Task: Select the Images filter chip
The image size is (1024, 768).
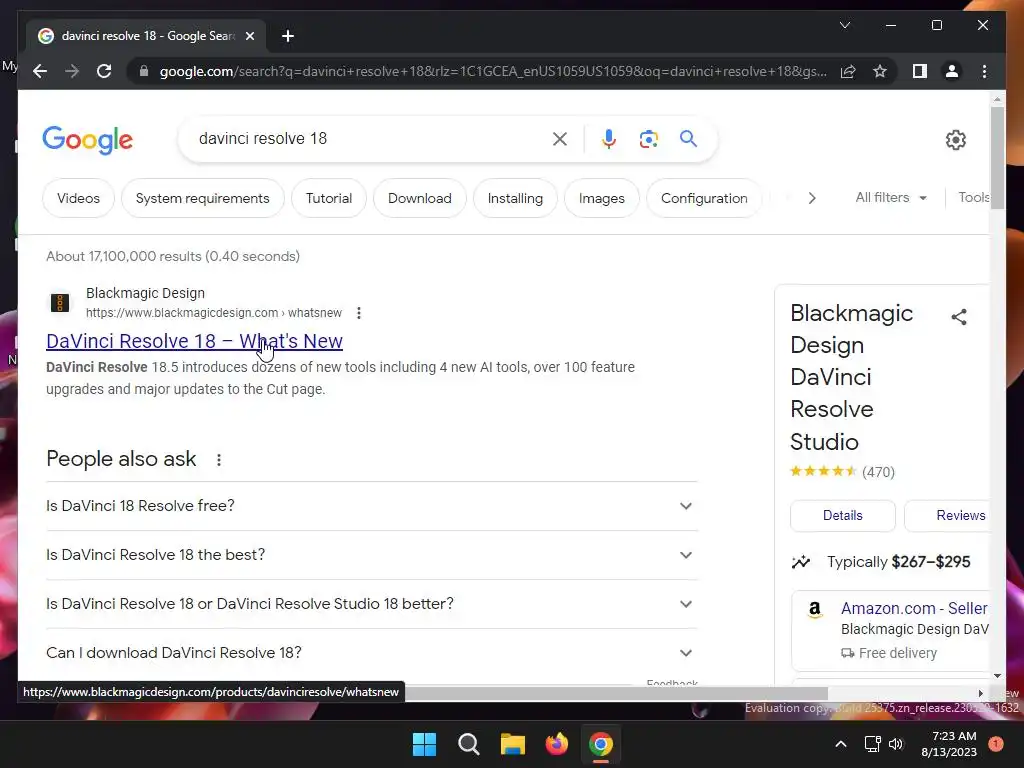Action: (x=601, y=198)
